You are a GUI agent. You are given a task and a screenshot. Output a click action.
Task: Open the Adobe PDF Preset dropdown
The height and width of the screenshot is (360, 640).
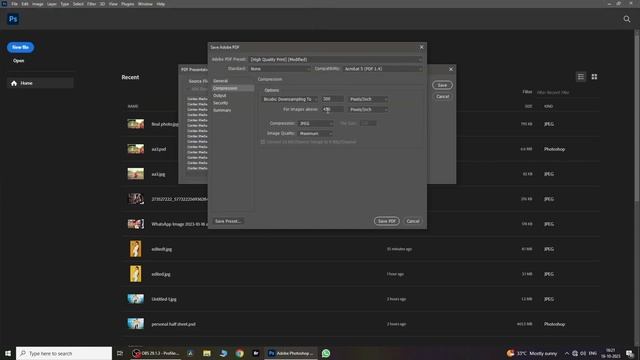(336, 60)
